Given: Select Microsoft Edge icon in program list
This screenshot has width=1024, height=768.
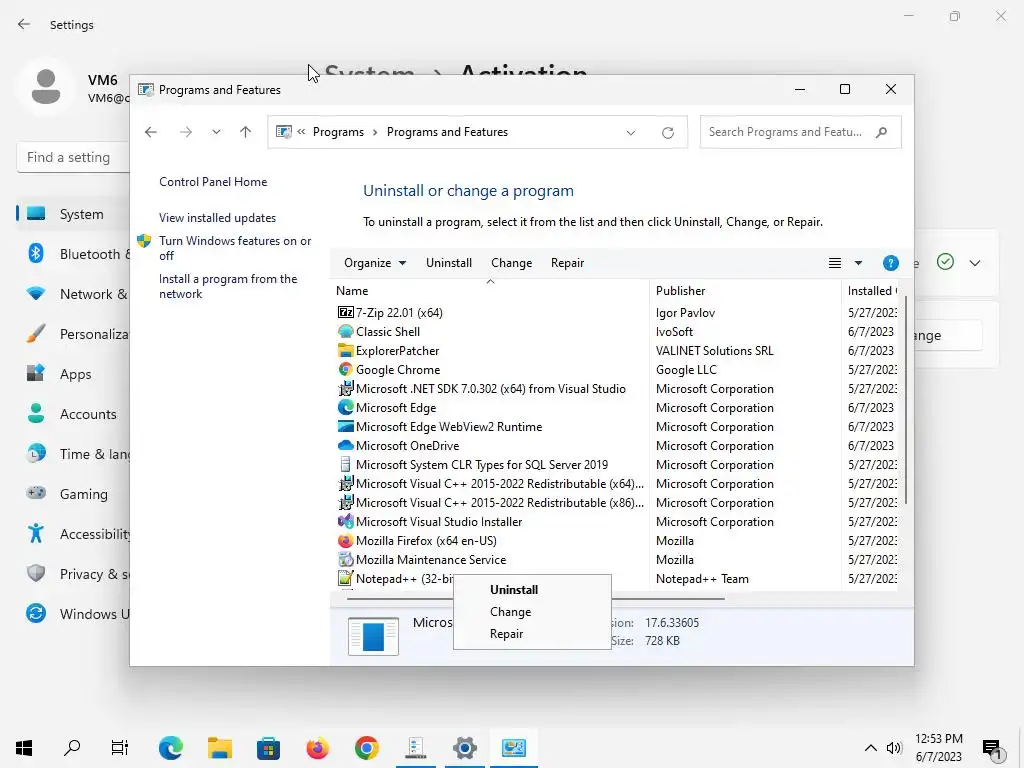Looking at the screenshot, I should 345,408.
